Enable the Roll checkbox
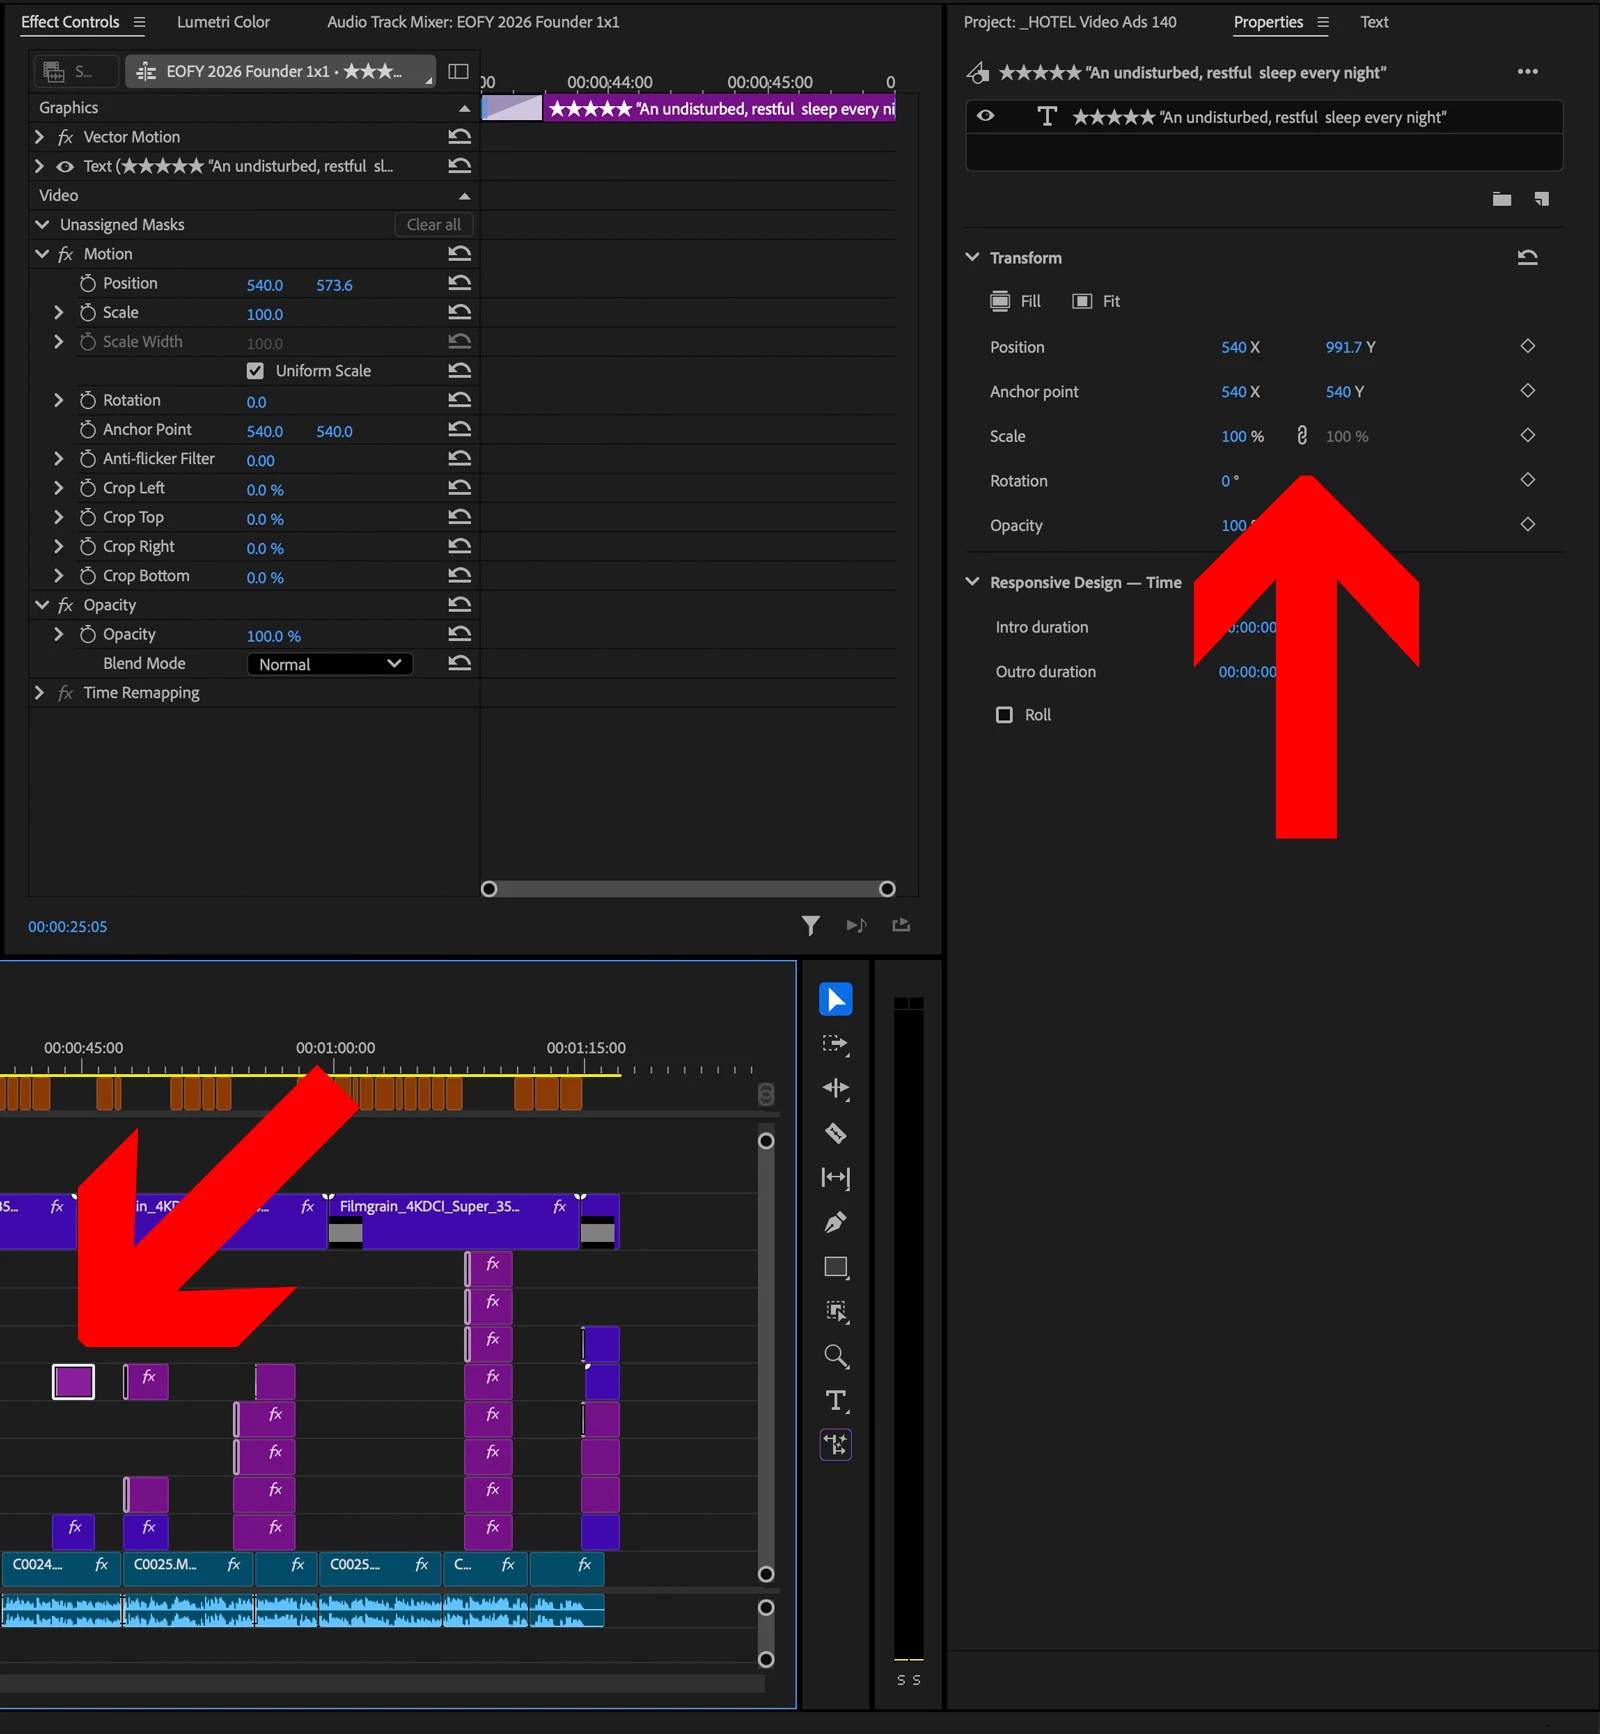The height and width of the screenshot is (1734, 1600). pos(1004,714)
